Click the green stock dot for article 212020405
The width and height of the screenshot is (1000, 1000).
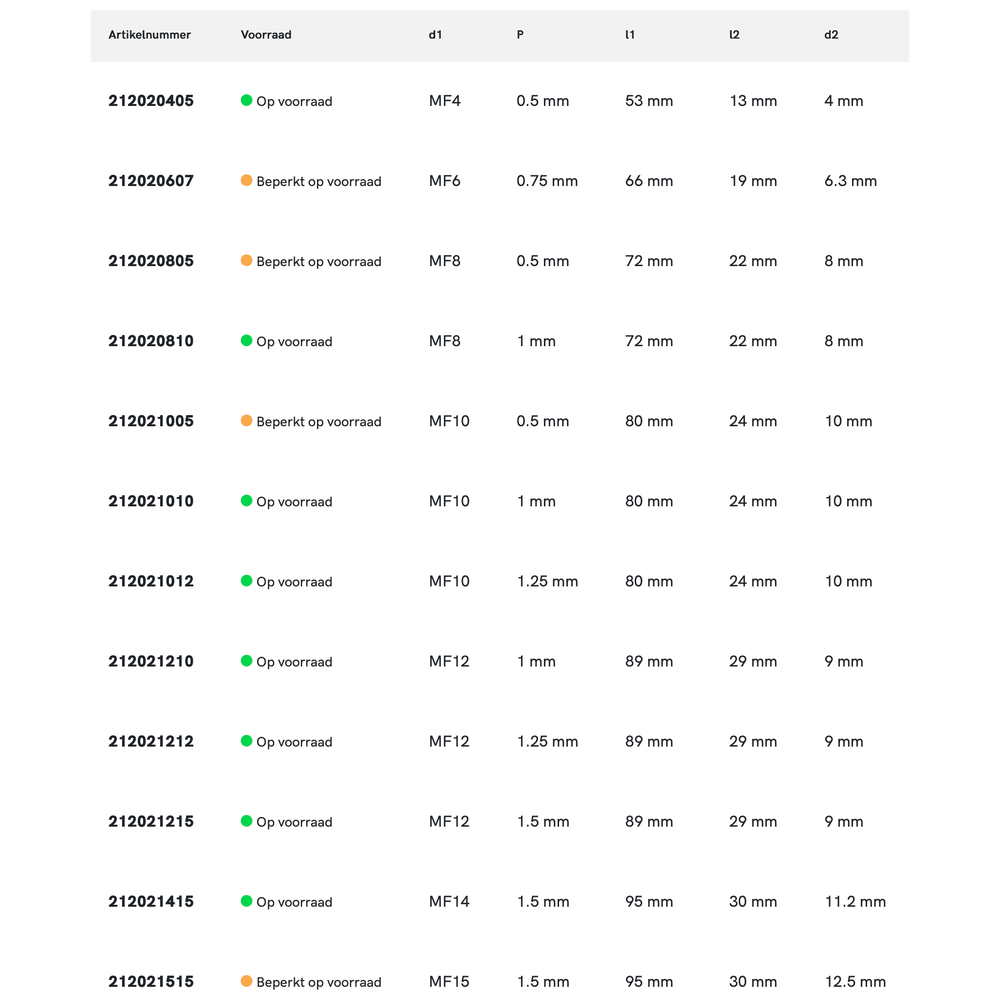tap(246, 100)
